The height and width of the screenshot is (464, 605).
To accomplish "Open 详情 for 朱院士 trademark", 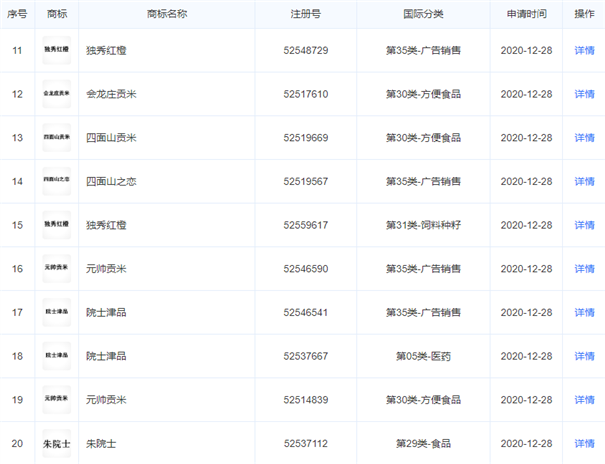I will click(584, 443).
